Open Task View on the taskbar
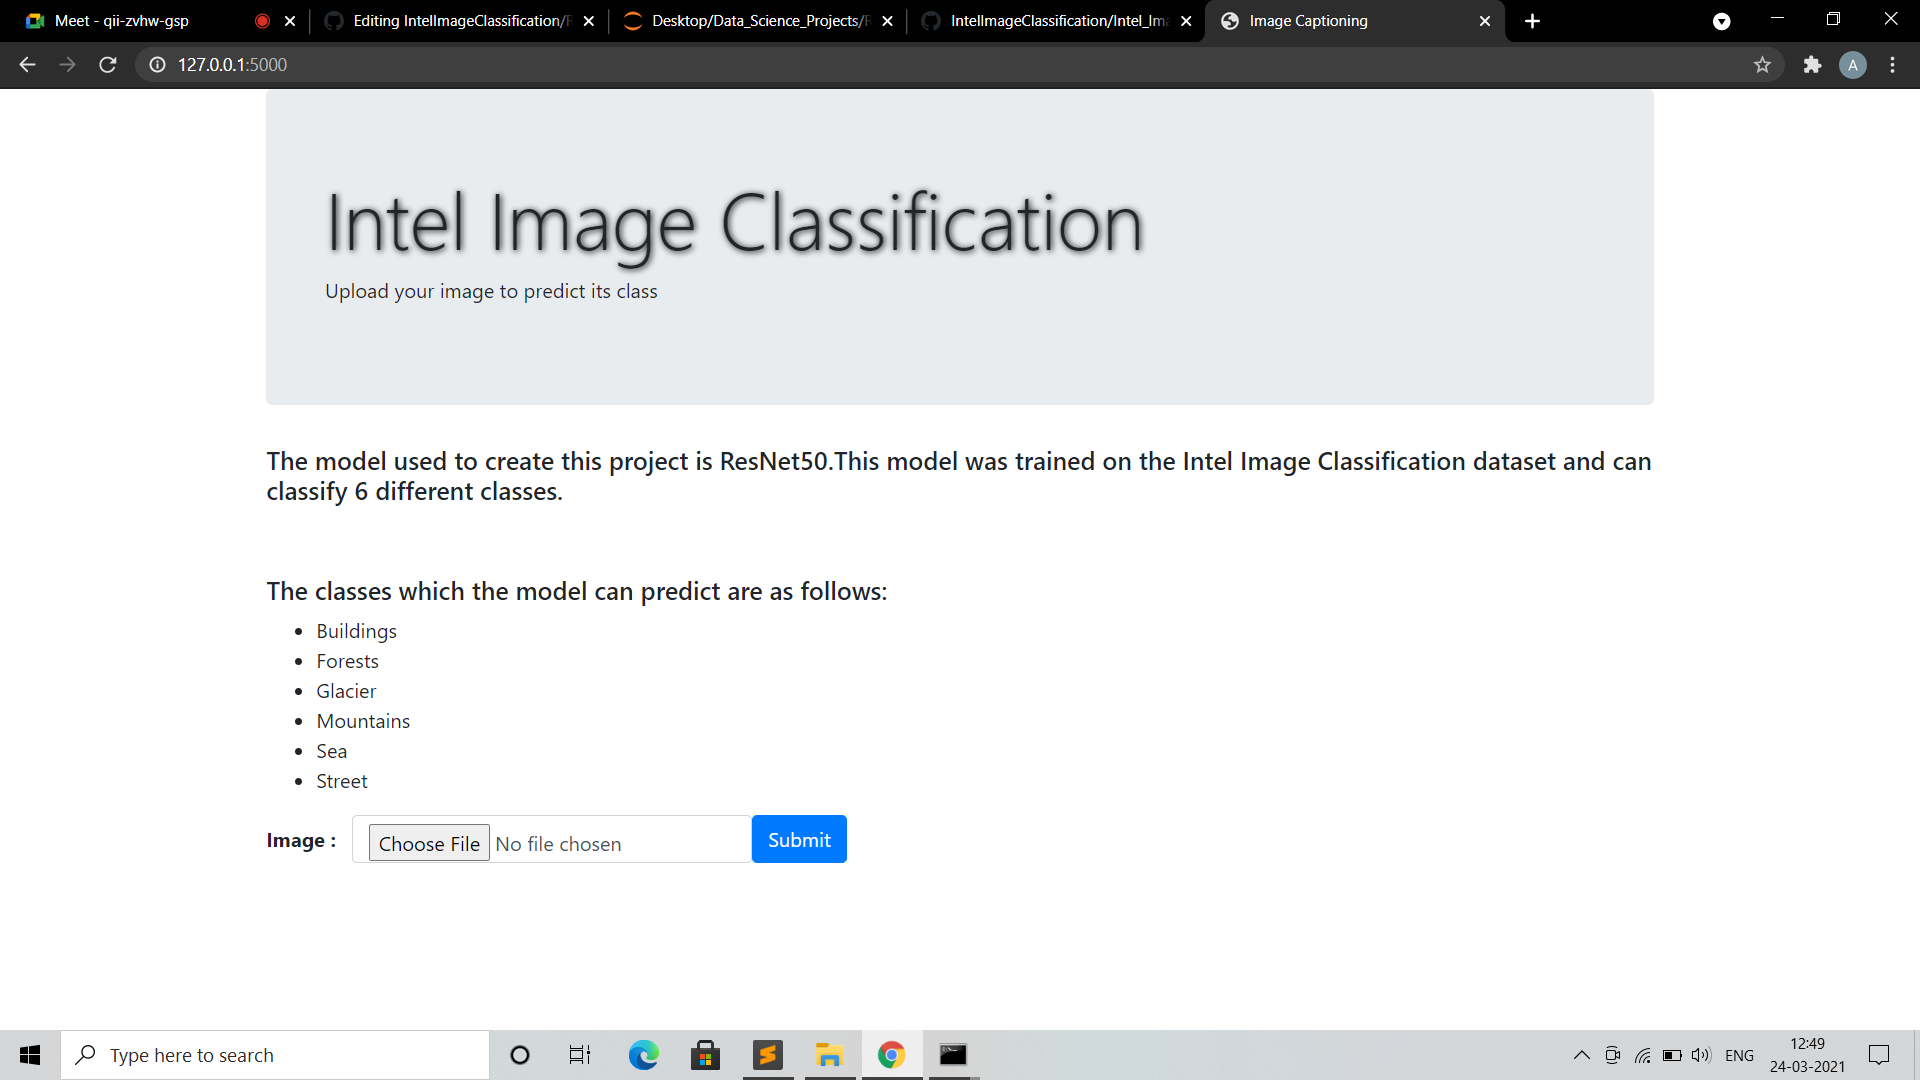This screenshot has height=1080, width=1920. coord(580,1055)
